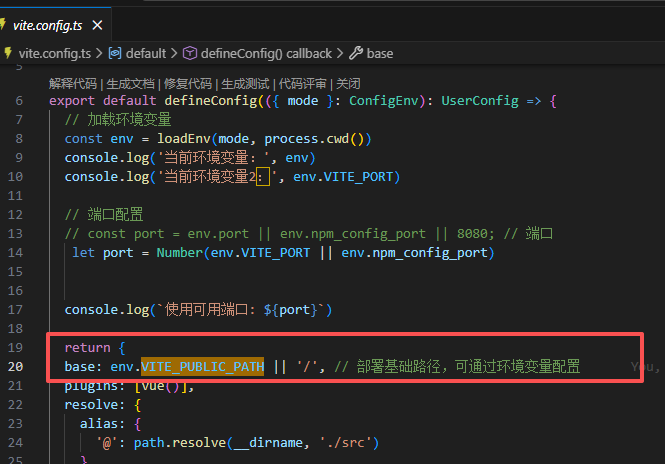Open the 'base' breadcrumb segment
Image resolution: width=665 pixels, height=464 pixels.
(380, 53)
